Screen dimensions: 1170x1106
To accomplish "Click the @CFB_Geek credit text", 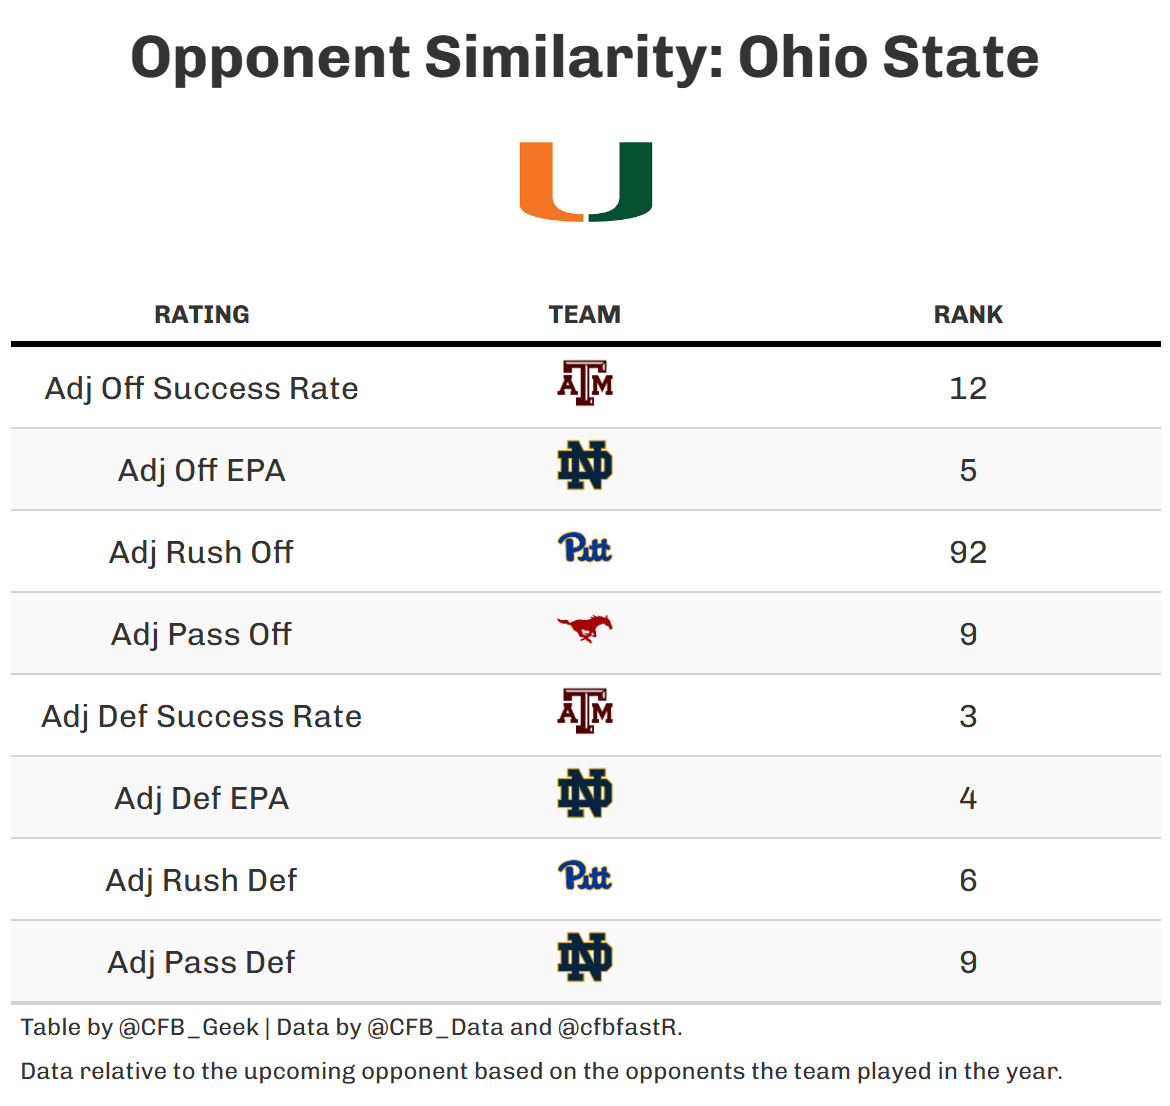I will pos(188,1027).
